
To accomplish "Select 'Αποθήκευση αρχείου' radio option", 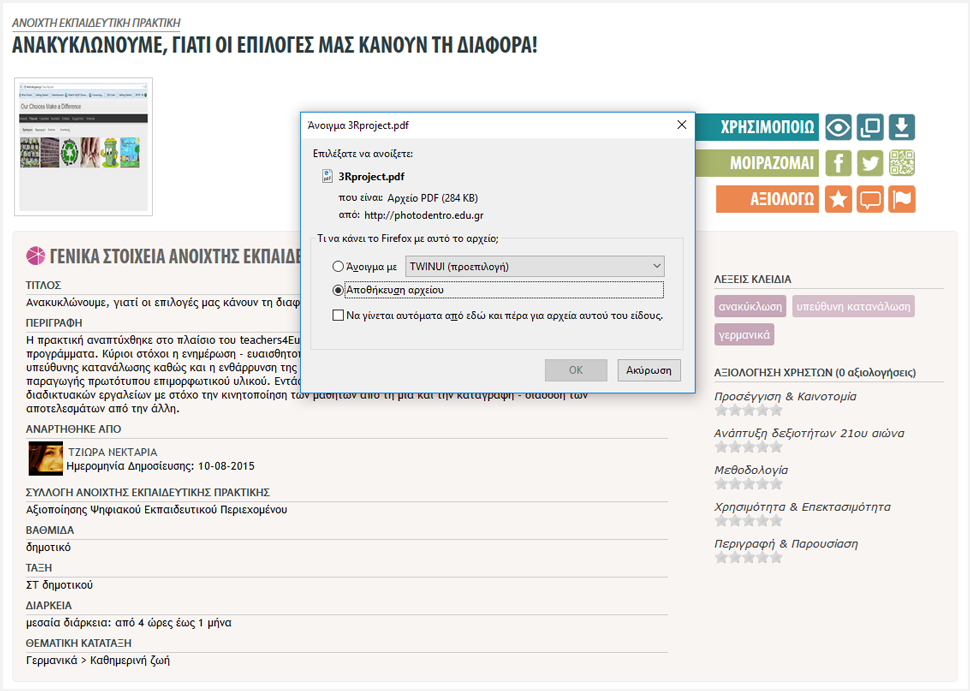I will pos(338,290).
